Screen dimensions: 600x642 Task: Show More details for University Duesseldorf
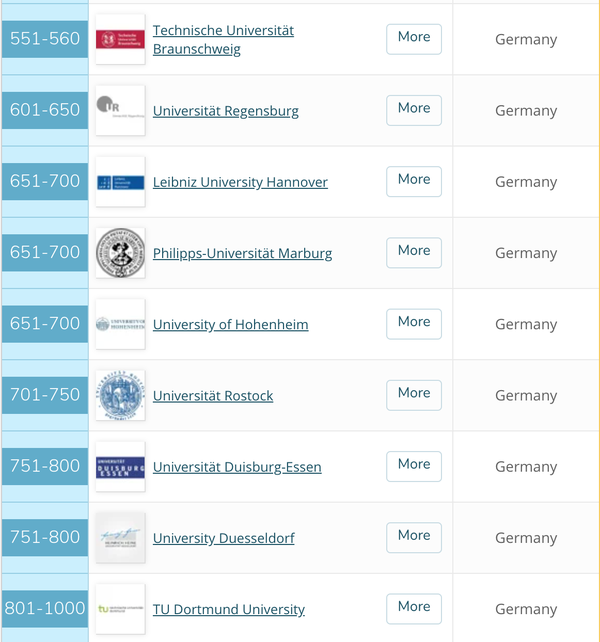click(x=413, y=536)
